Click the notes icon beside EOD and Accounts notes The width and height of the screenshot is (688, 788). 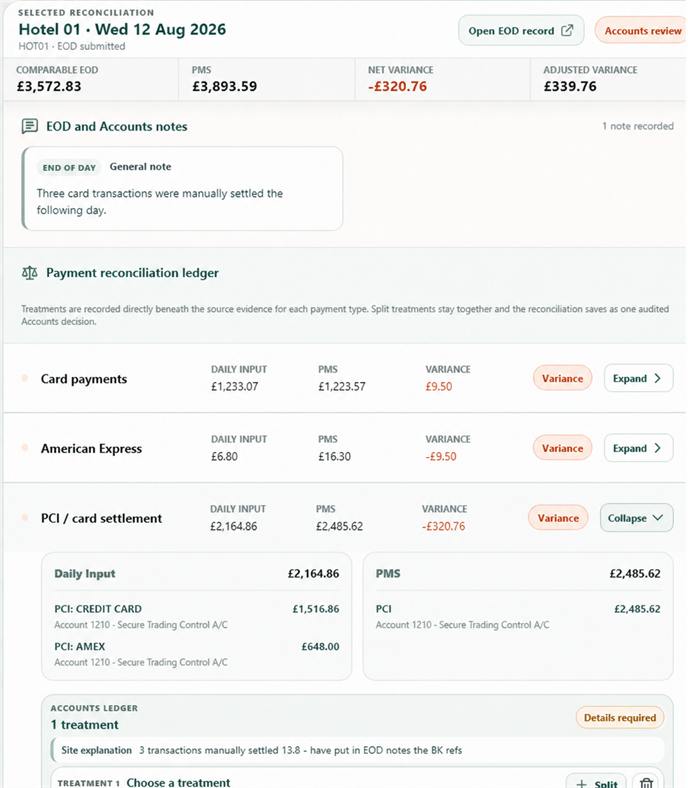(30, 126)
